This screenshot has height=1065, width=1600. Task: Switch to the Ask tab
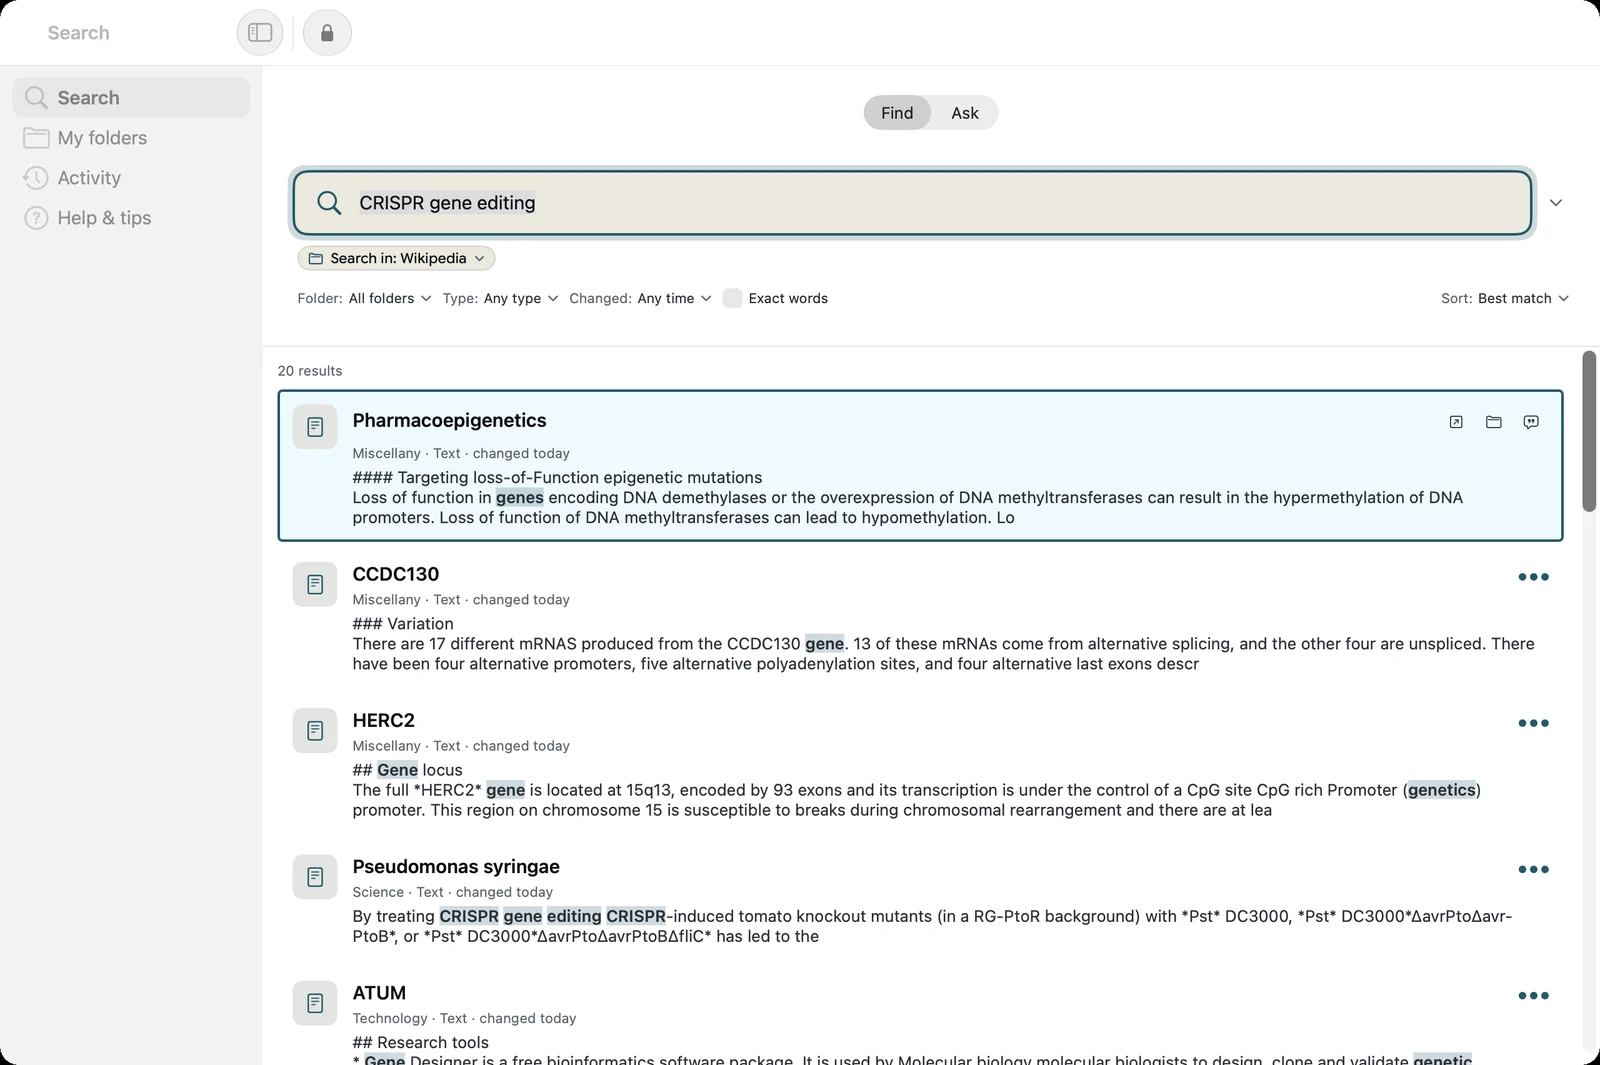(965, 113)
